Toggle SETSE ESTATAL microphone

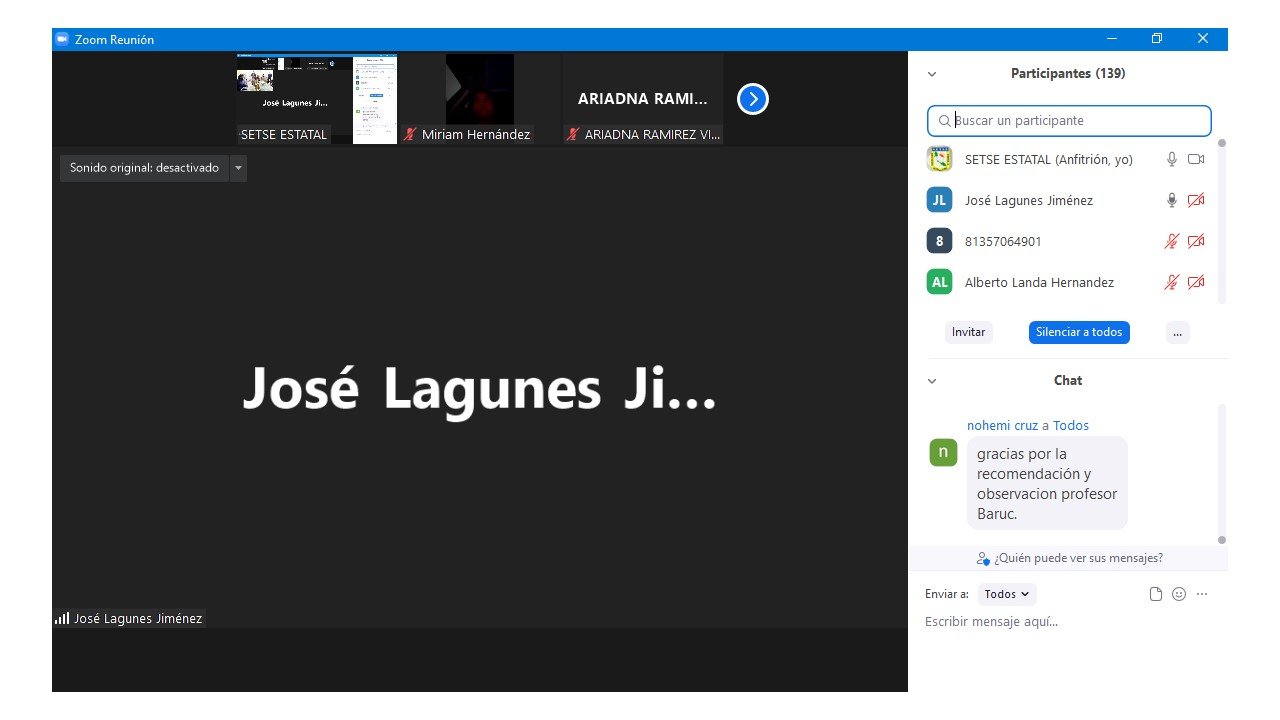click(x=1172, y=159)
